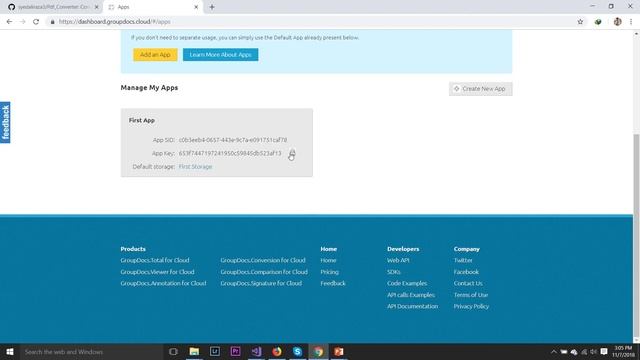Screen dimensions: 640x360
Task: Open Terms of Use link
Action: tap(471, 295)
